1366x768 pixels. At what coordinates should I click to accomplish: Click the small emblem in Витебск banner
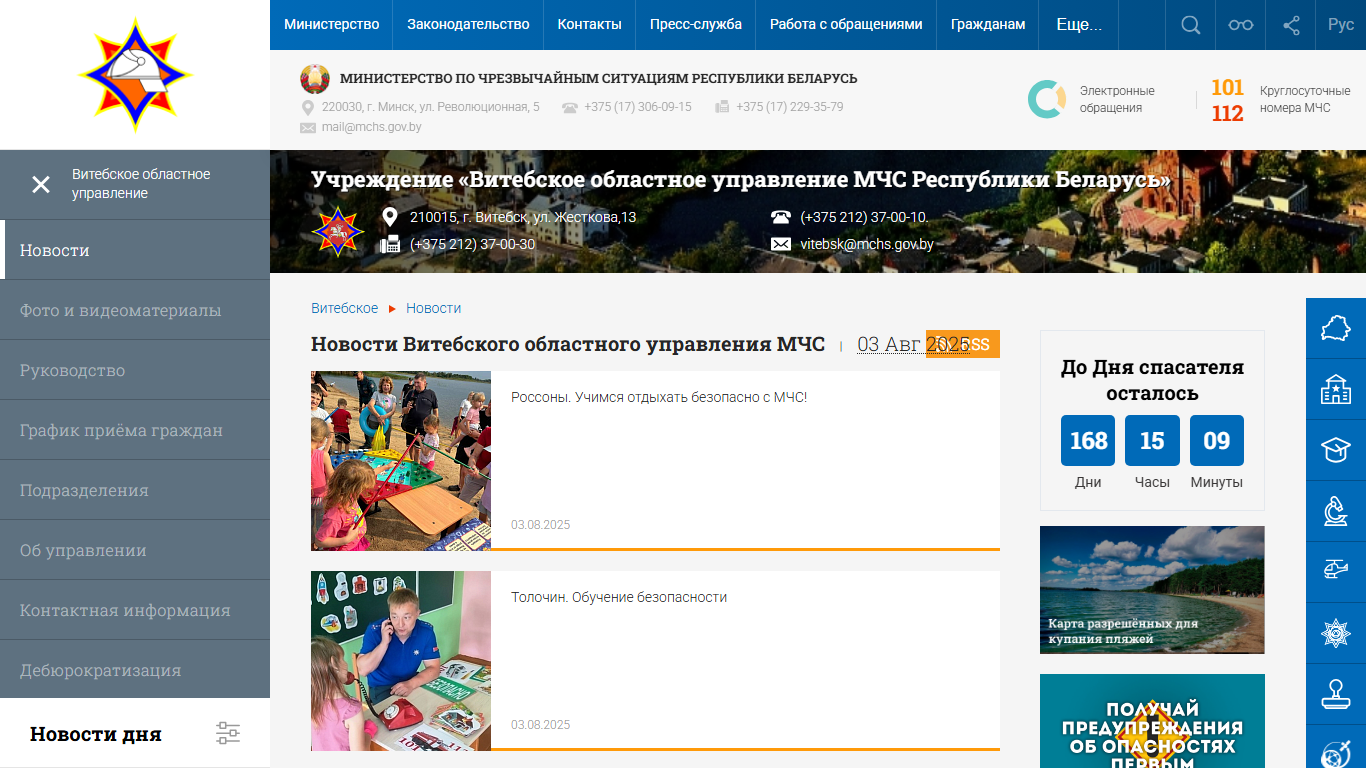(338, 230)
